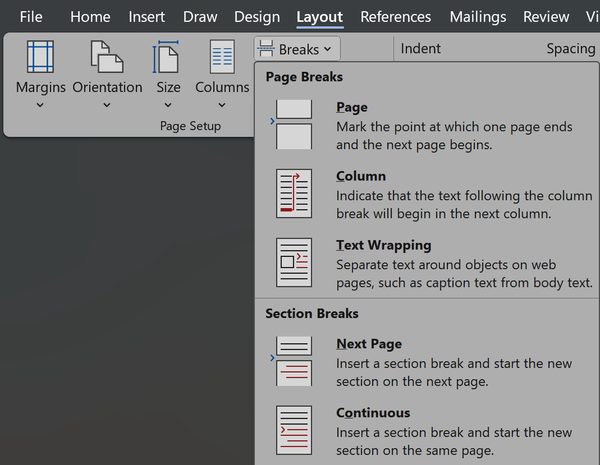Select the Column break icon
This screenshot has height=465, width=600.
click(294, 193)
